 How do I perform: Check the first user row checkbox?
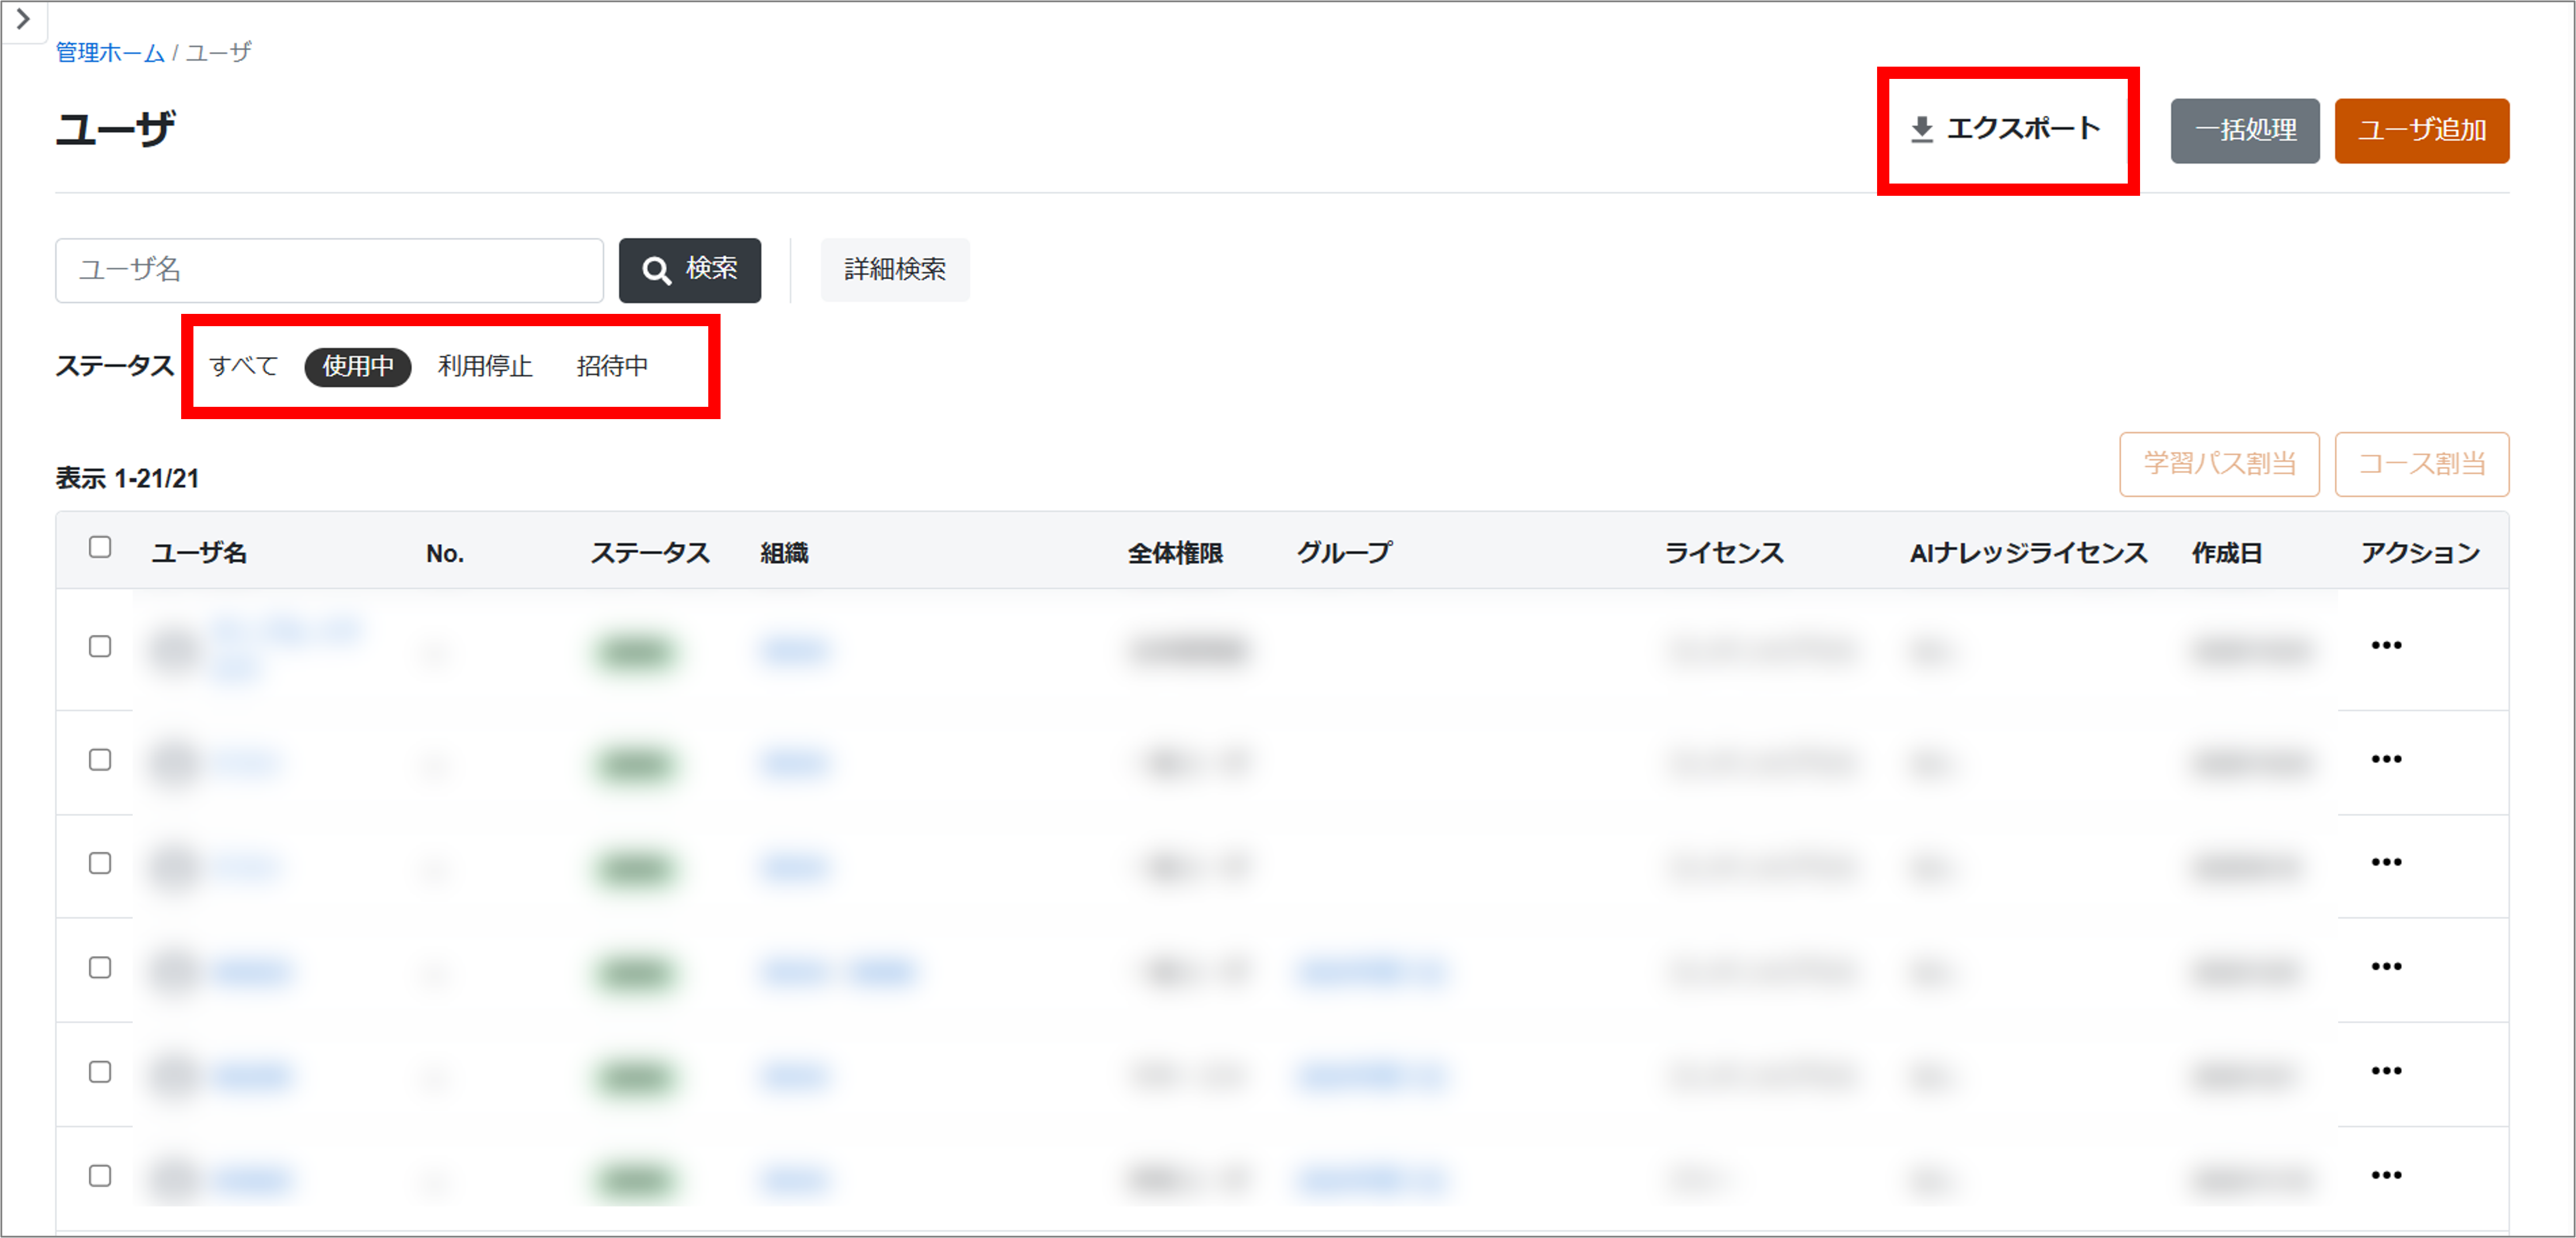coord(100,647)
